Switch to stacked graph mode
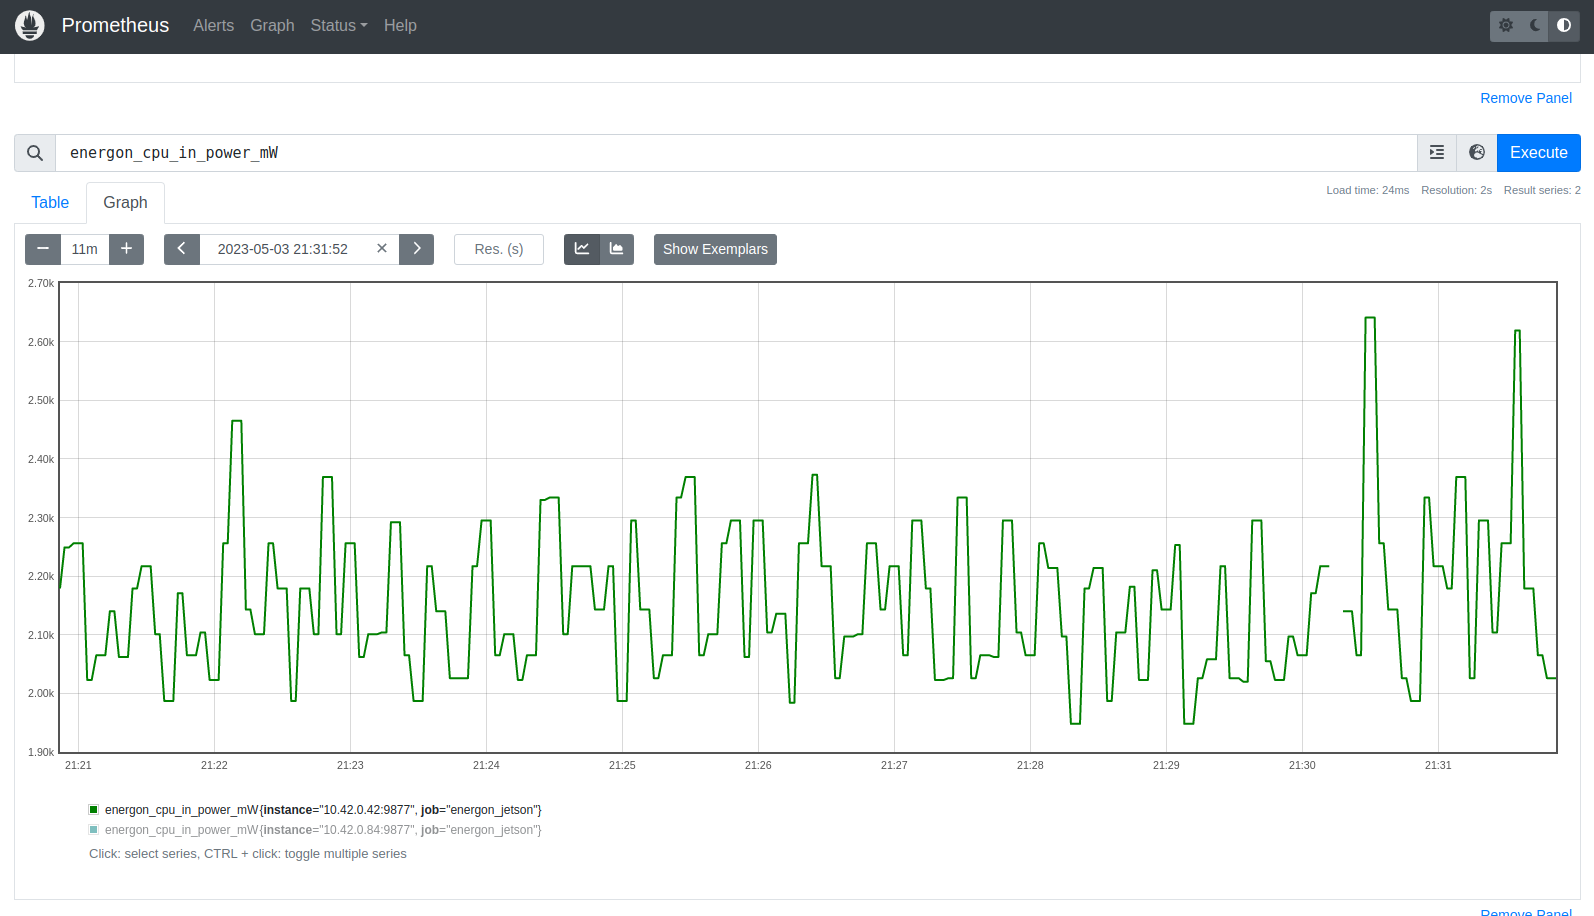 click(617, 249)
